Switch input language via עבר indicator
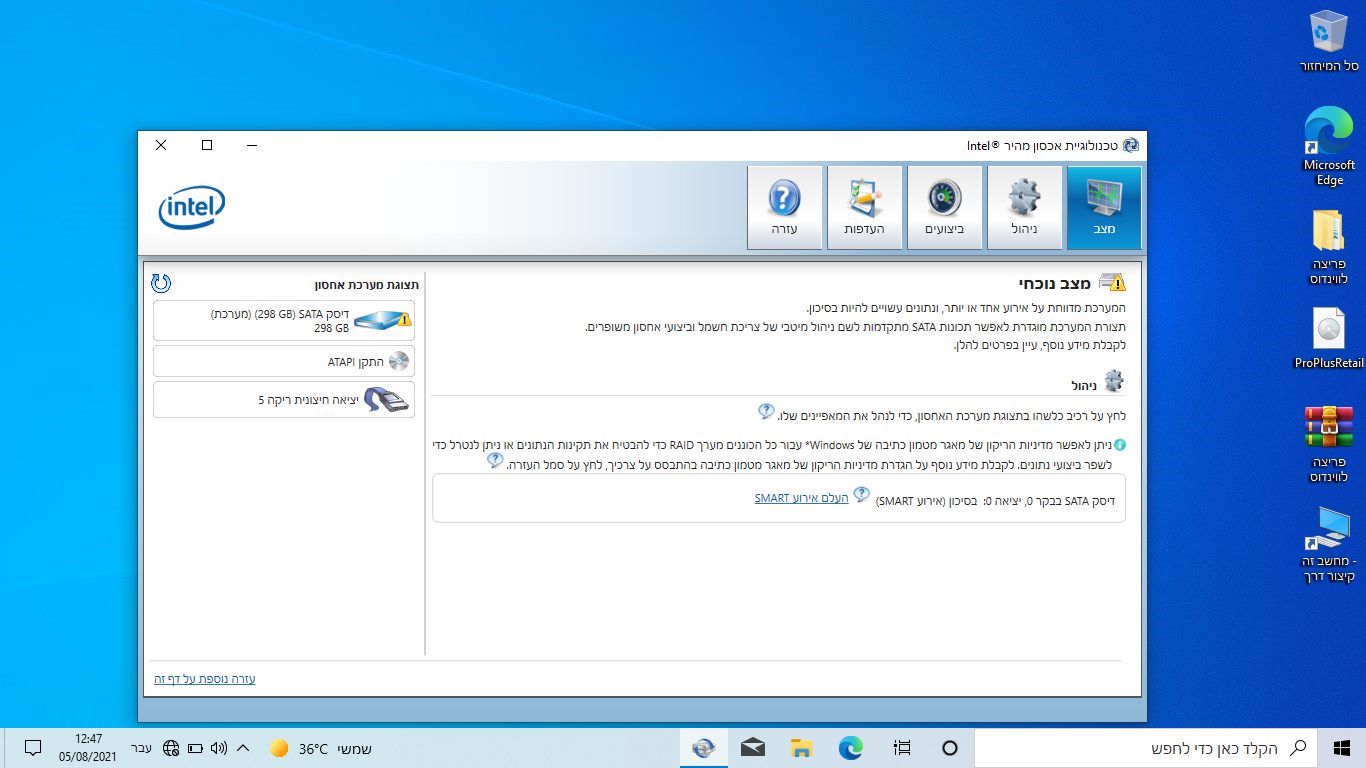 point(142,748)
